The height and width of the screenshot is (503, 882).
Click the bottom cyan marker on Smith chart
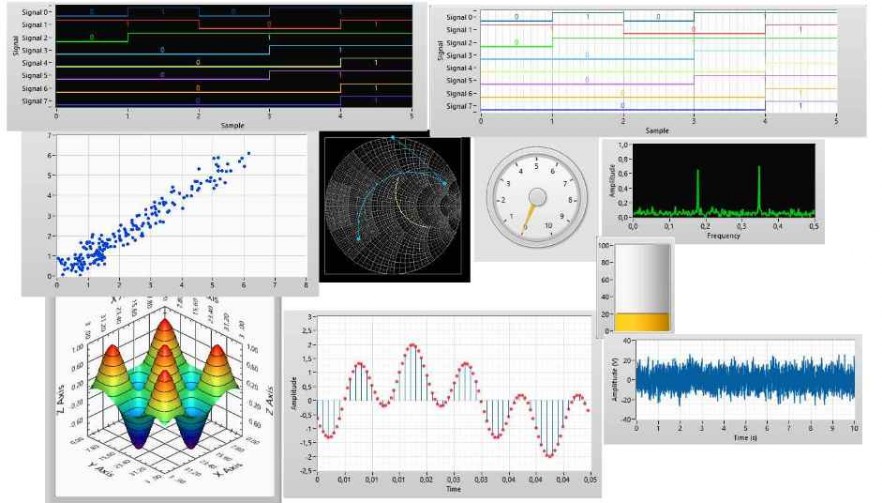[x=358, y=239]
